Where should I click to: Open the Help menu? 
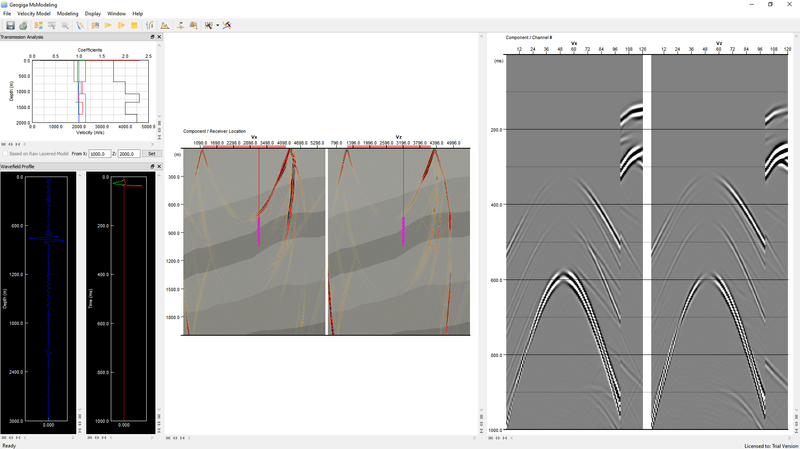138,14
